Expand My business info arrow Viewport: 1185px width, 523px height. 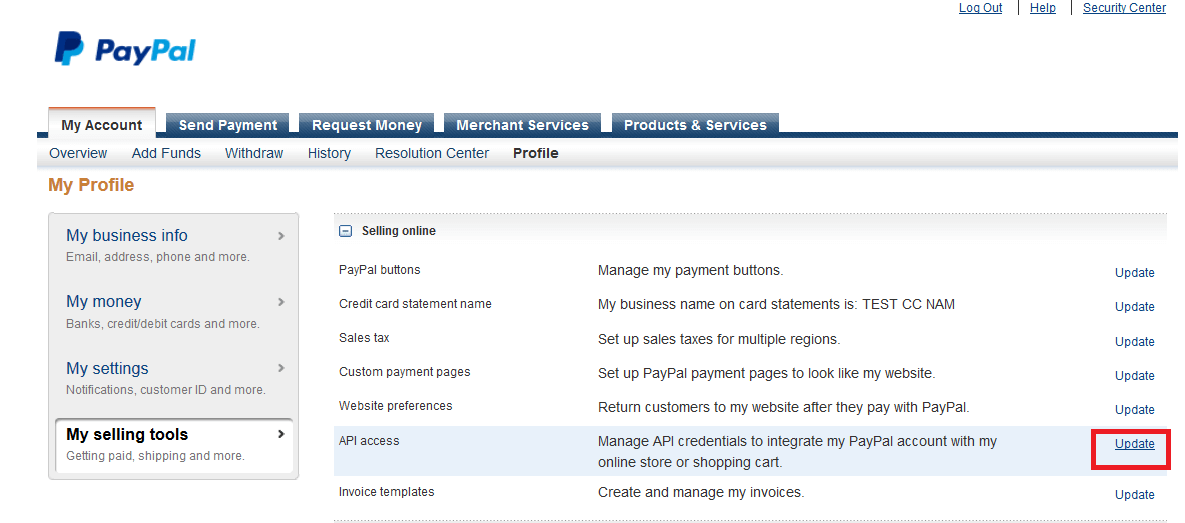(x=281, y=236)
